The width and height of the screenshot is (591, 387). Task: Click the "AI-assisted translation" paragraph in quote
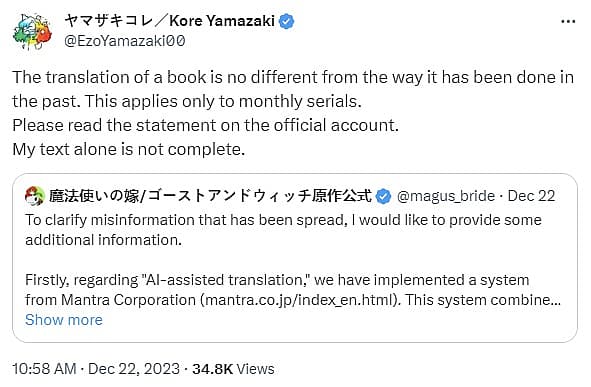click(293, 290)
